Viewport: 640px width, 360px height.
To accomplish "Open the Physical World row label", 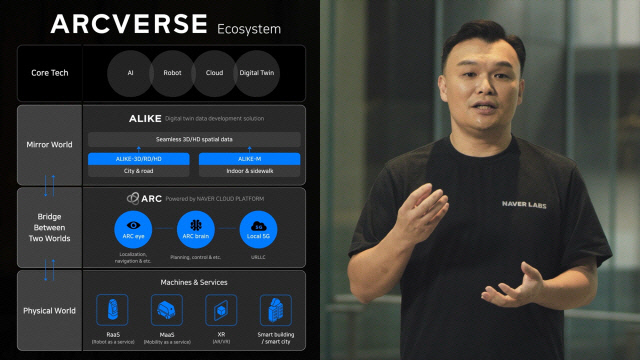I will (x=49, y=311).
